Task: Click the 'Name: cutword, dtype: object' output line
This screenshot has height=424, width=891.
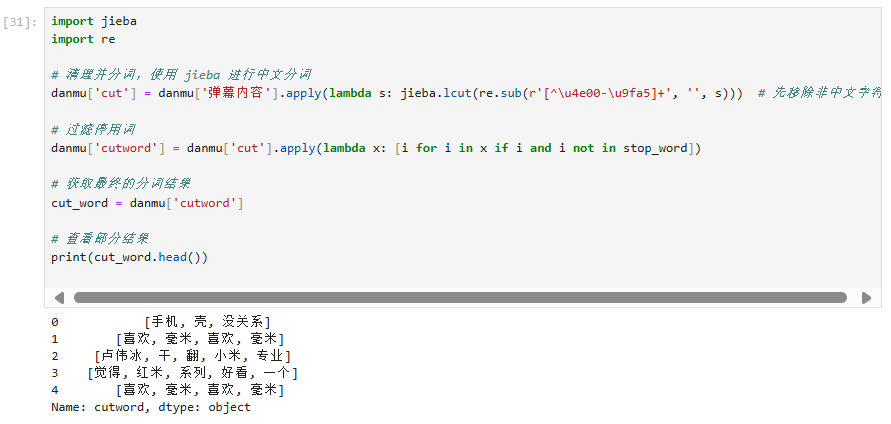Action: [151, 407]
